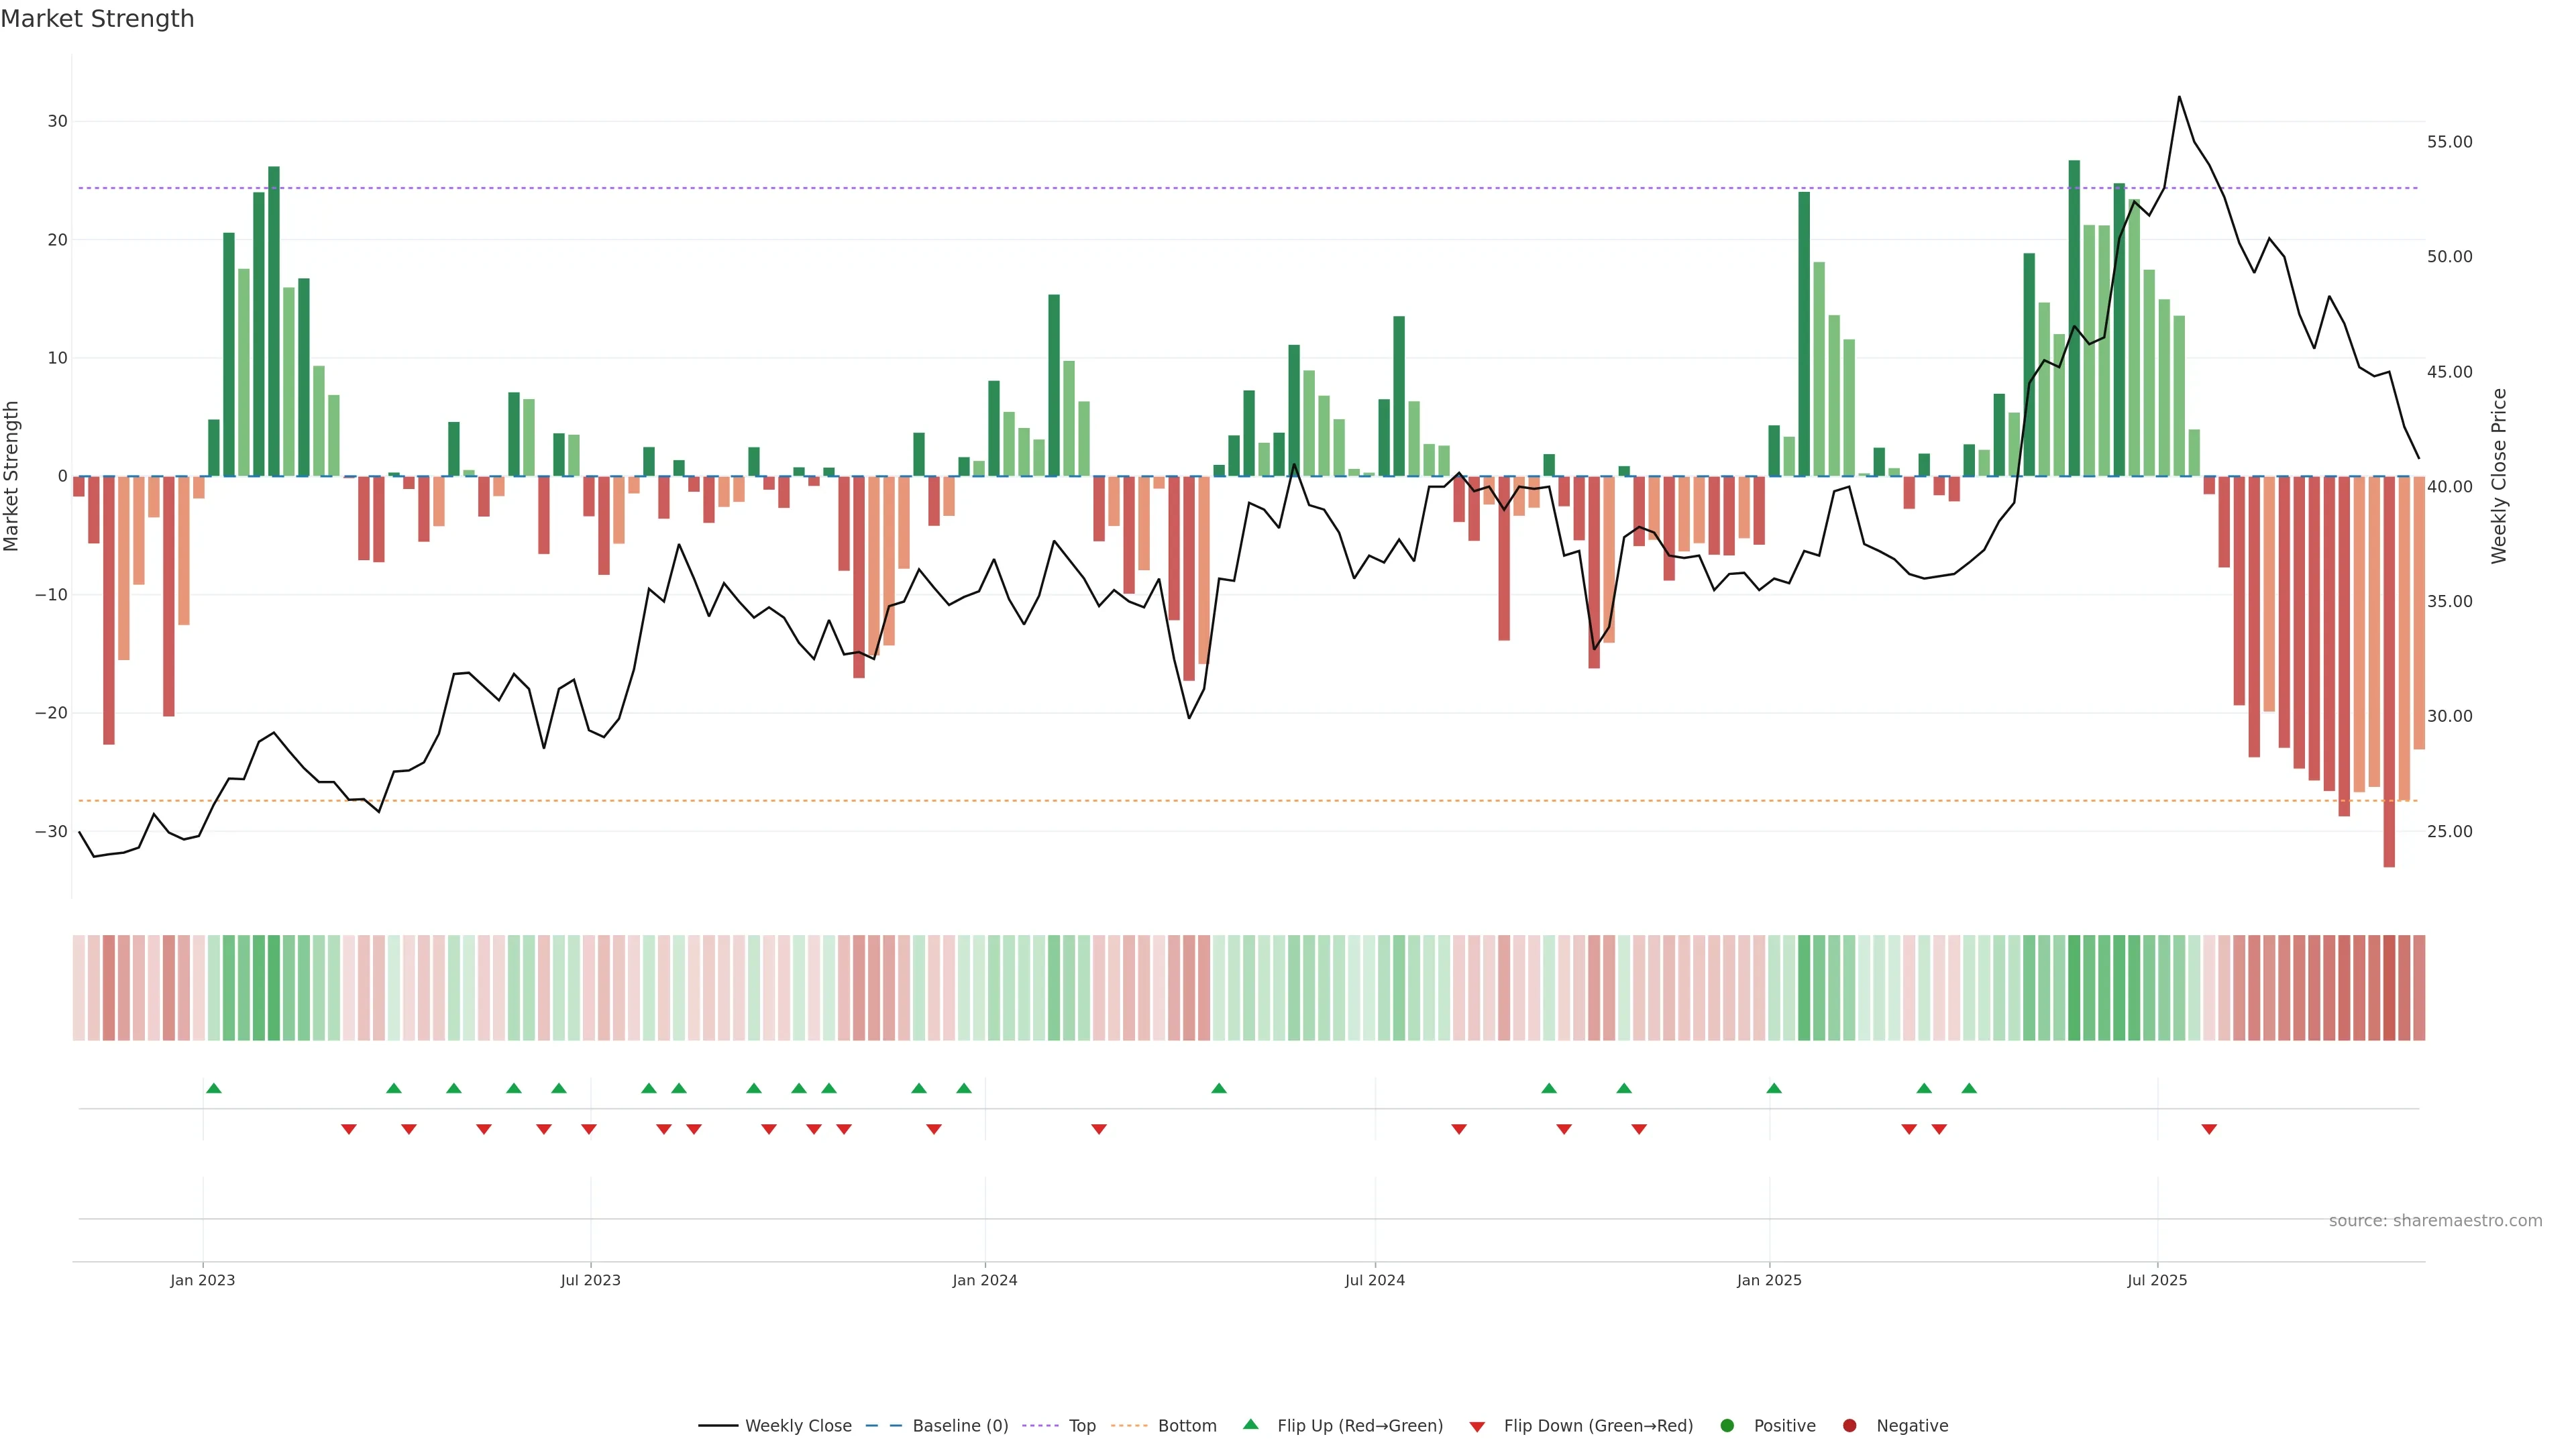Viewport: 2576px width, 1449px height.
Task: Click the Jul 2025 x-axis label
Action: (x=2157, y=1280)
